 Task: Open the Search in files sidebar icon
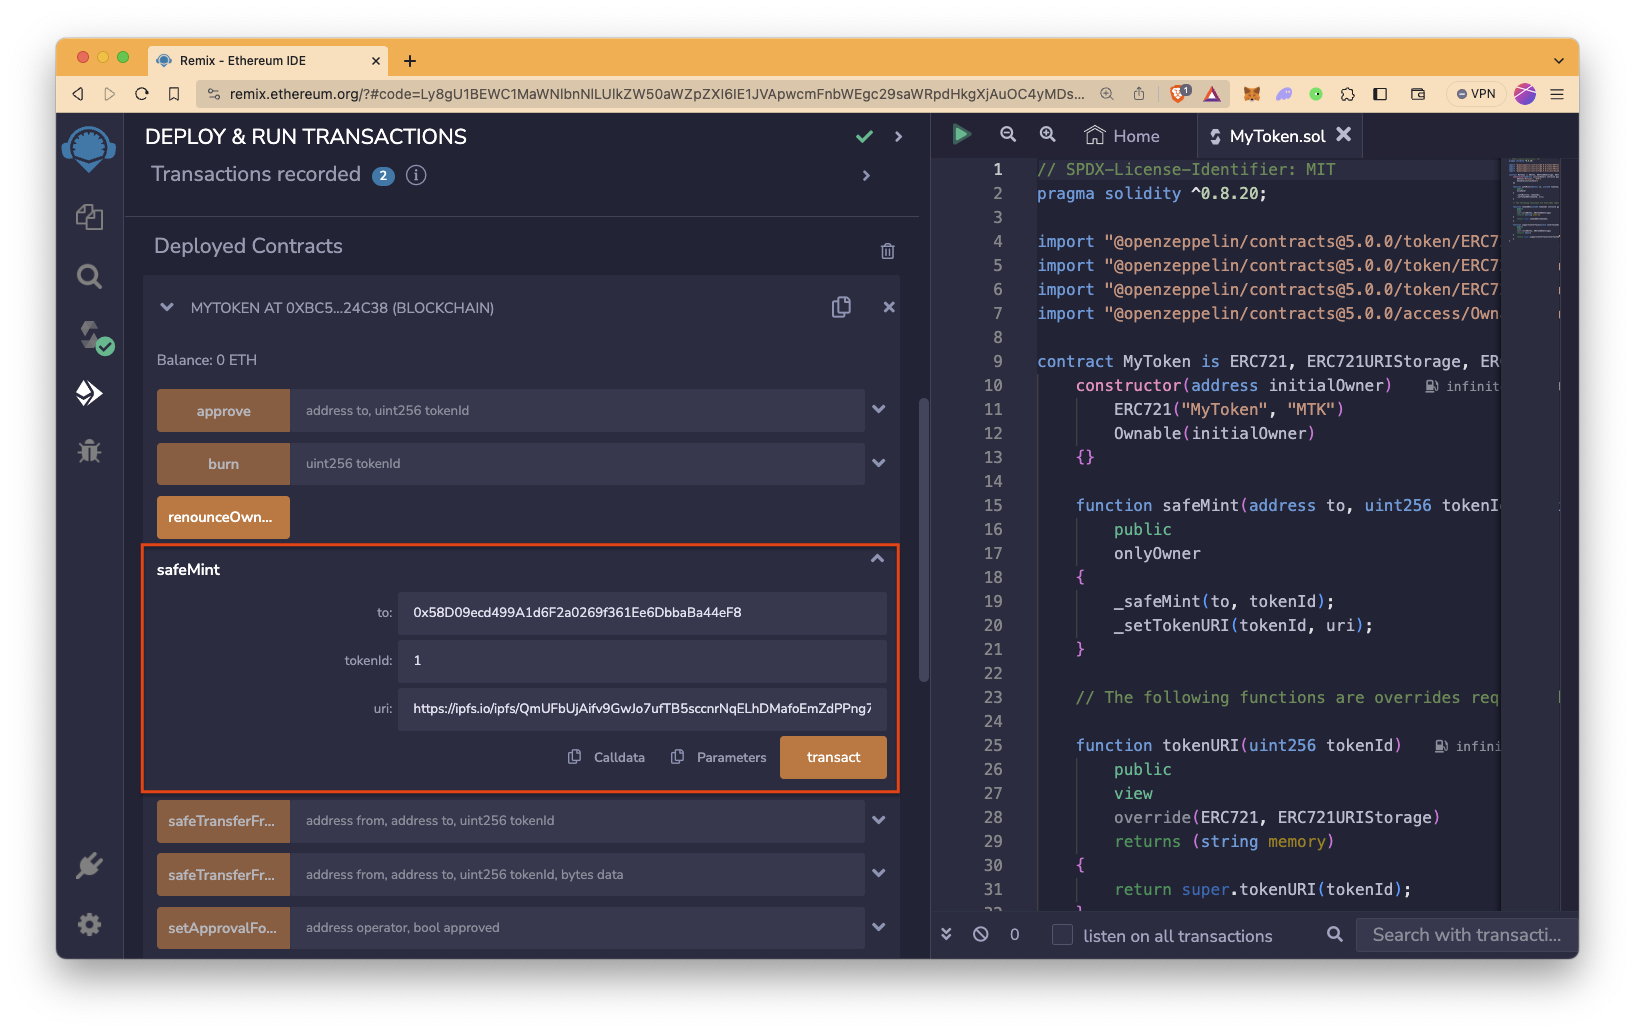point(89,276)
